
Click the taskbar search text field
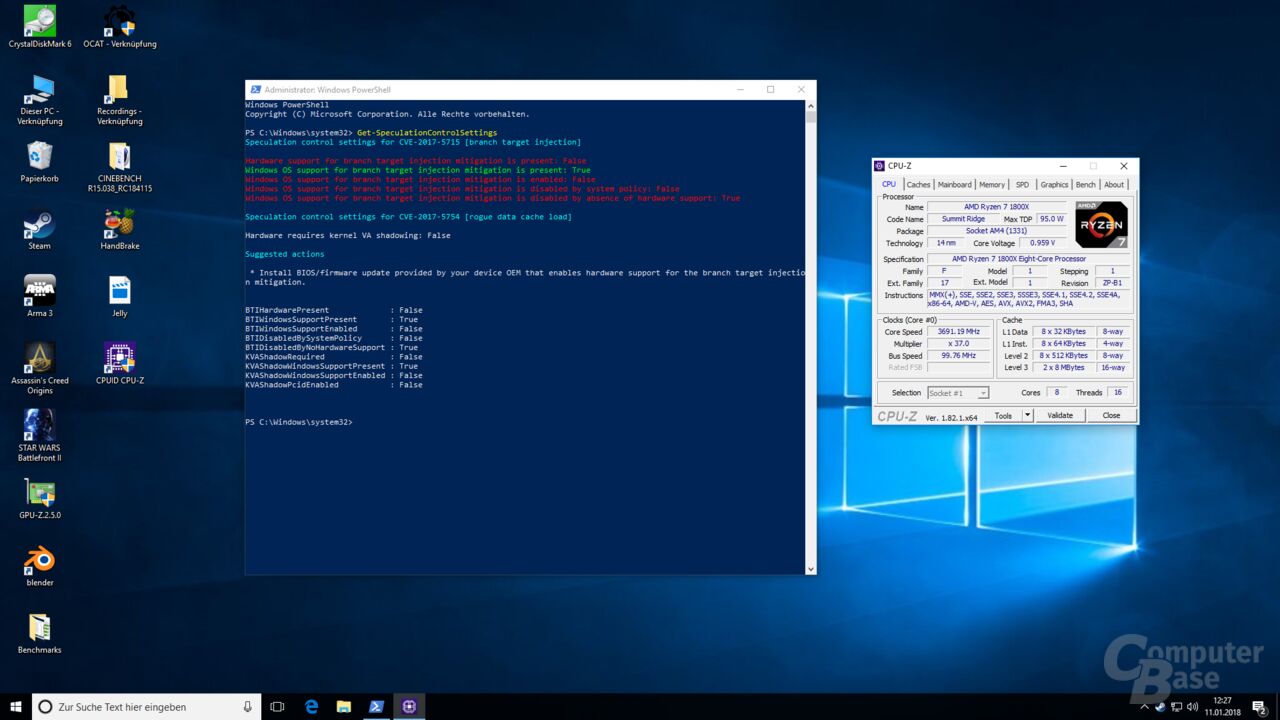tap(146, 707)
